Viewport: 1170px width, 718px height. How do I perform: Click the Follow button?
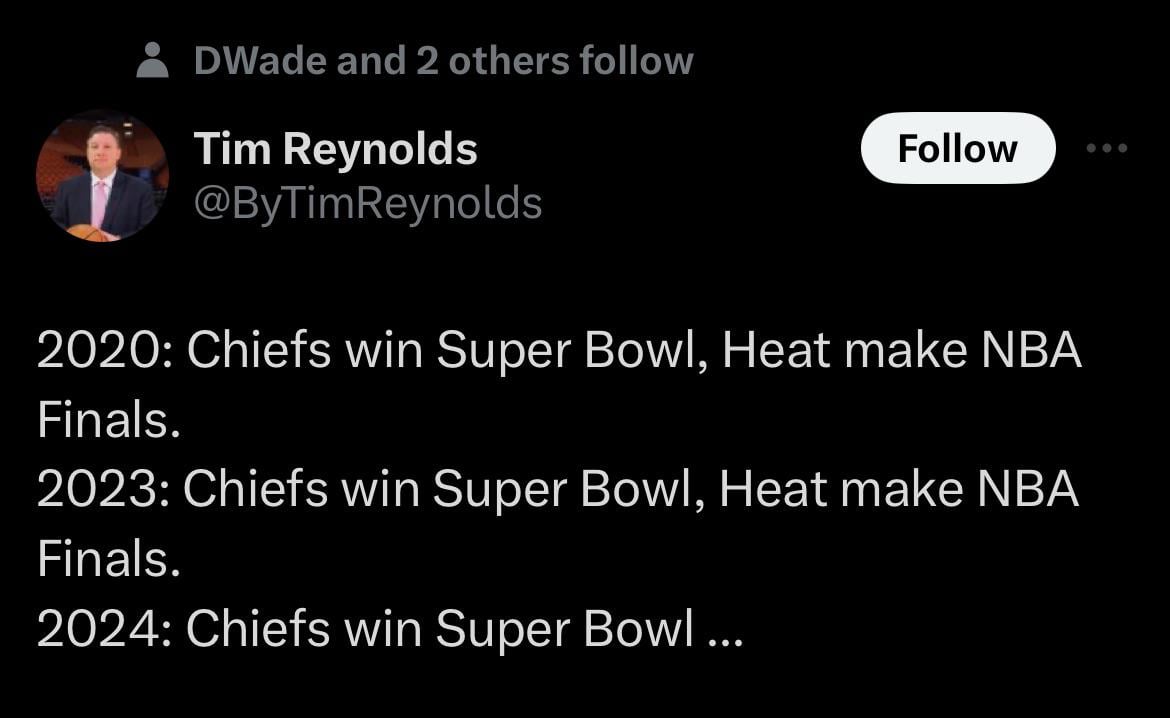(x=957, y=148)
